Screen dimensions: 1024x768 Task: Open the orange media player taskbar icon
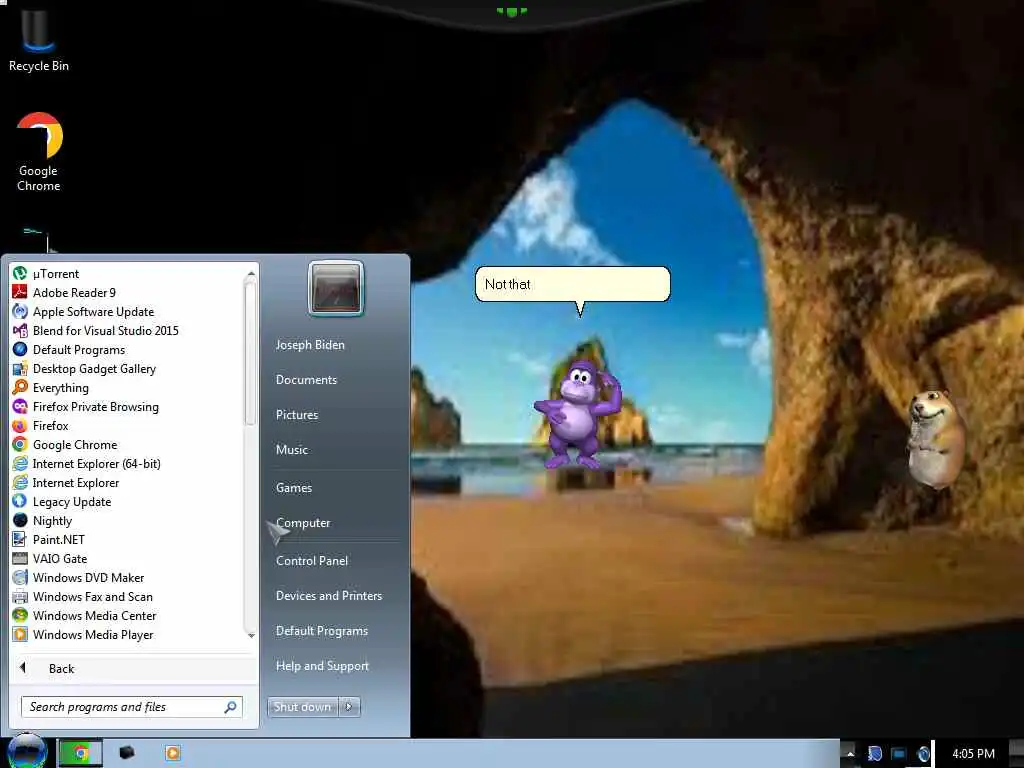pos(172,753)
